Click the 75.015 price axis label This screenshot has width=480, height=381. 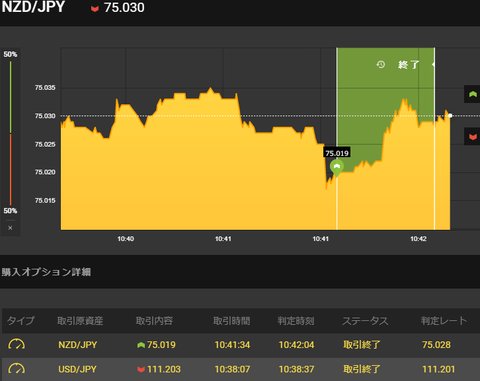pyautogui.click(x=45, y=200)
